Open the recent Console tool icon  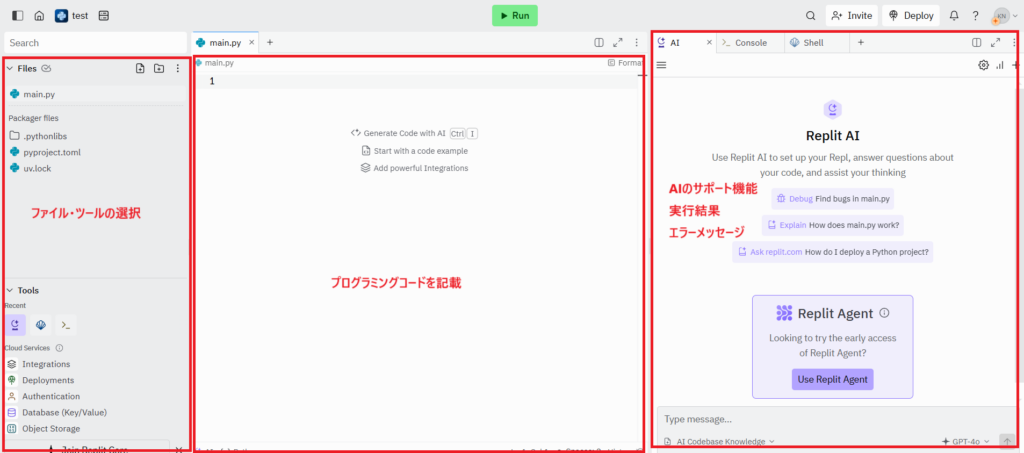coord(66,324)
